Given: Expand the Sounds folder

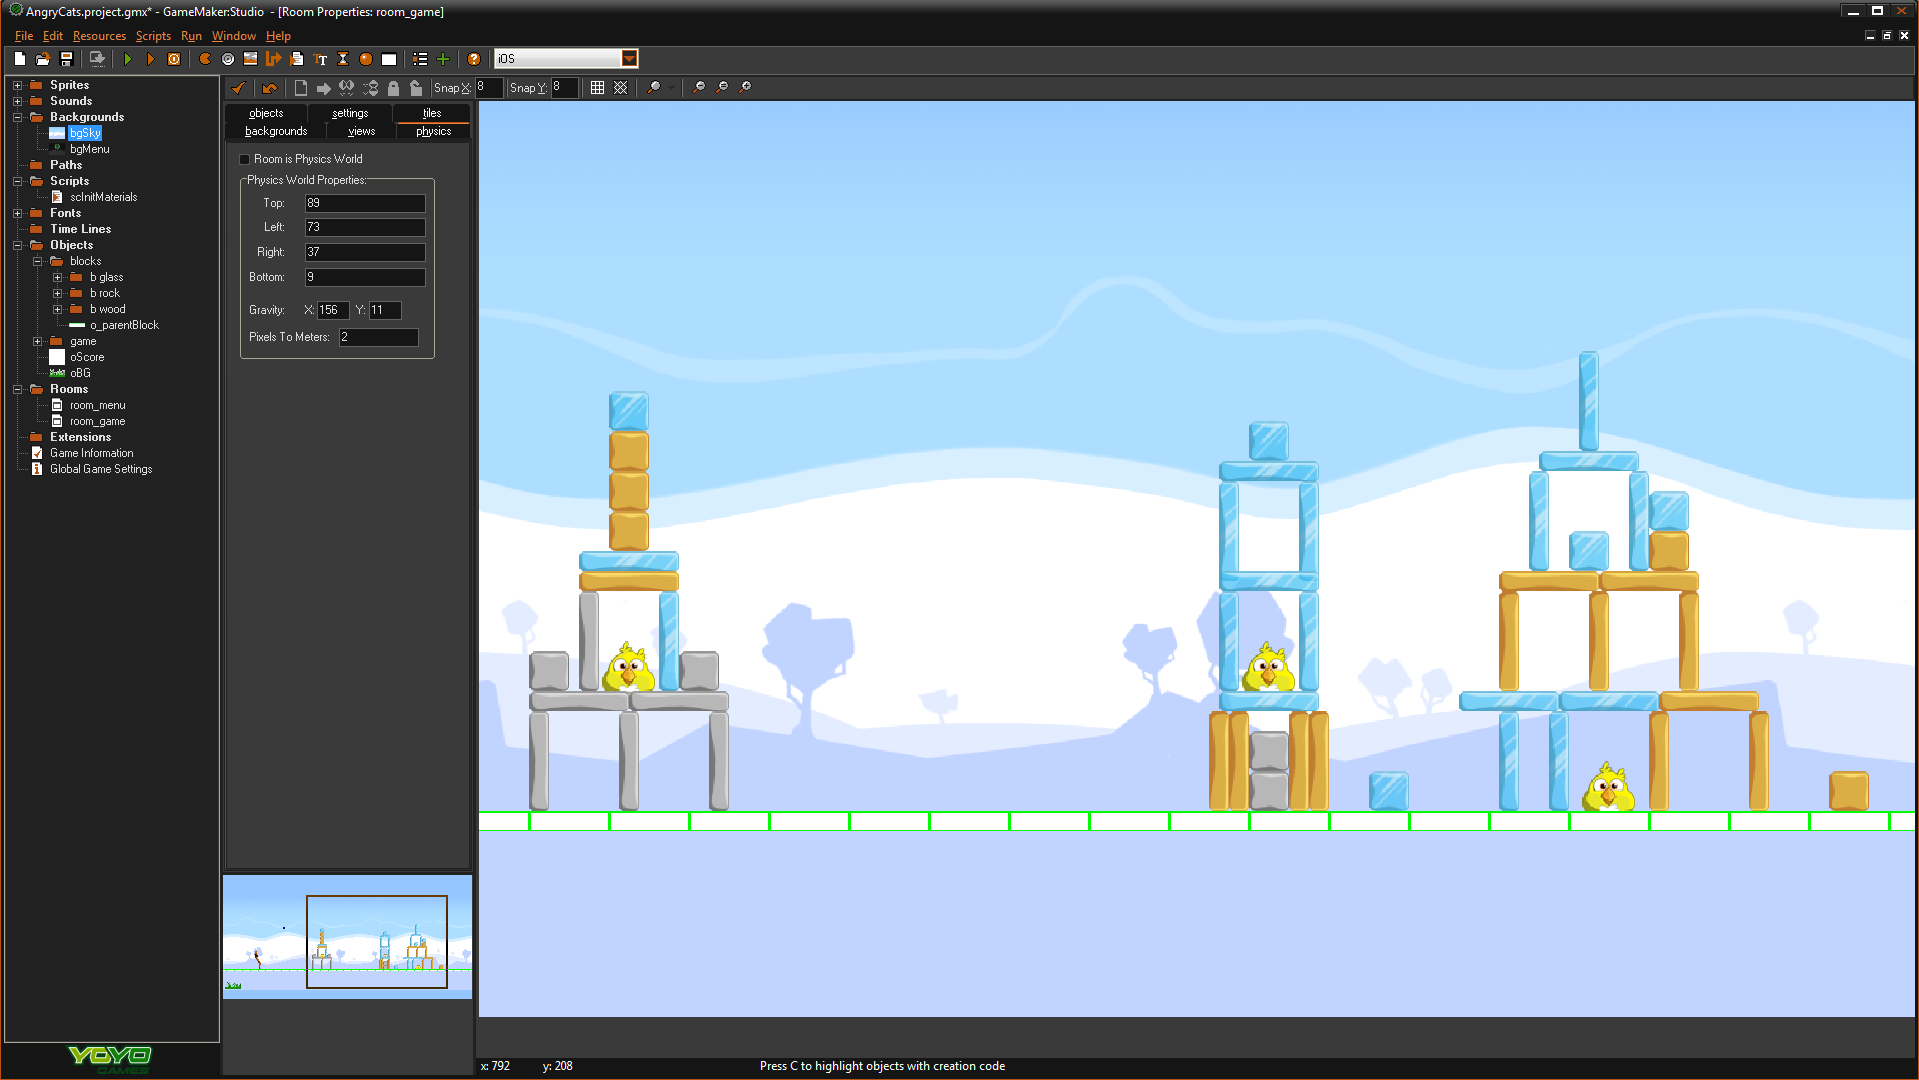Looking at the screenshot, I should click(17, 101).
